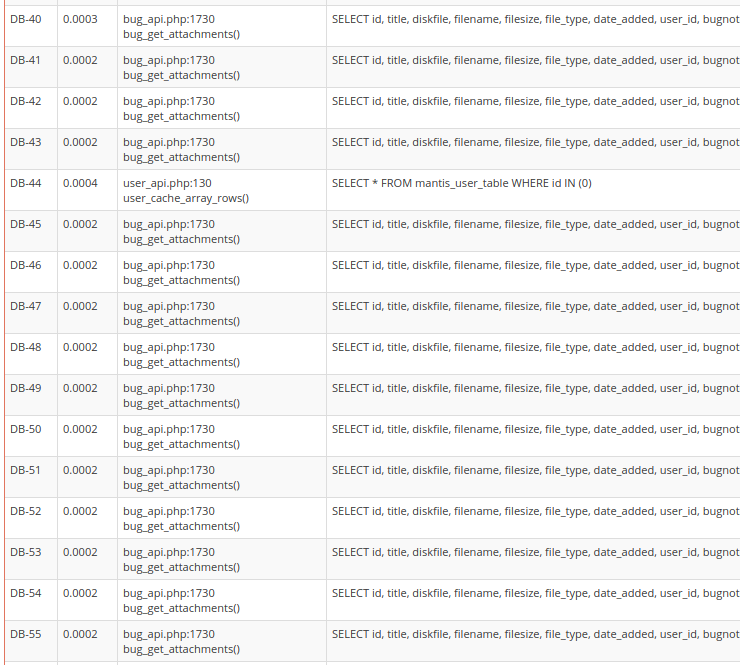Image resolution: width=740 pixels, height=665 pixels.
Task: Select the bug_api.php:1730 caller in row DB-43
Action: [168, 142]
